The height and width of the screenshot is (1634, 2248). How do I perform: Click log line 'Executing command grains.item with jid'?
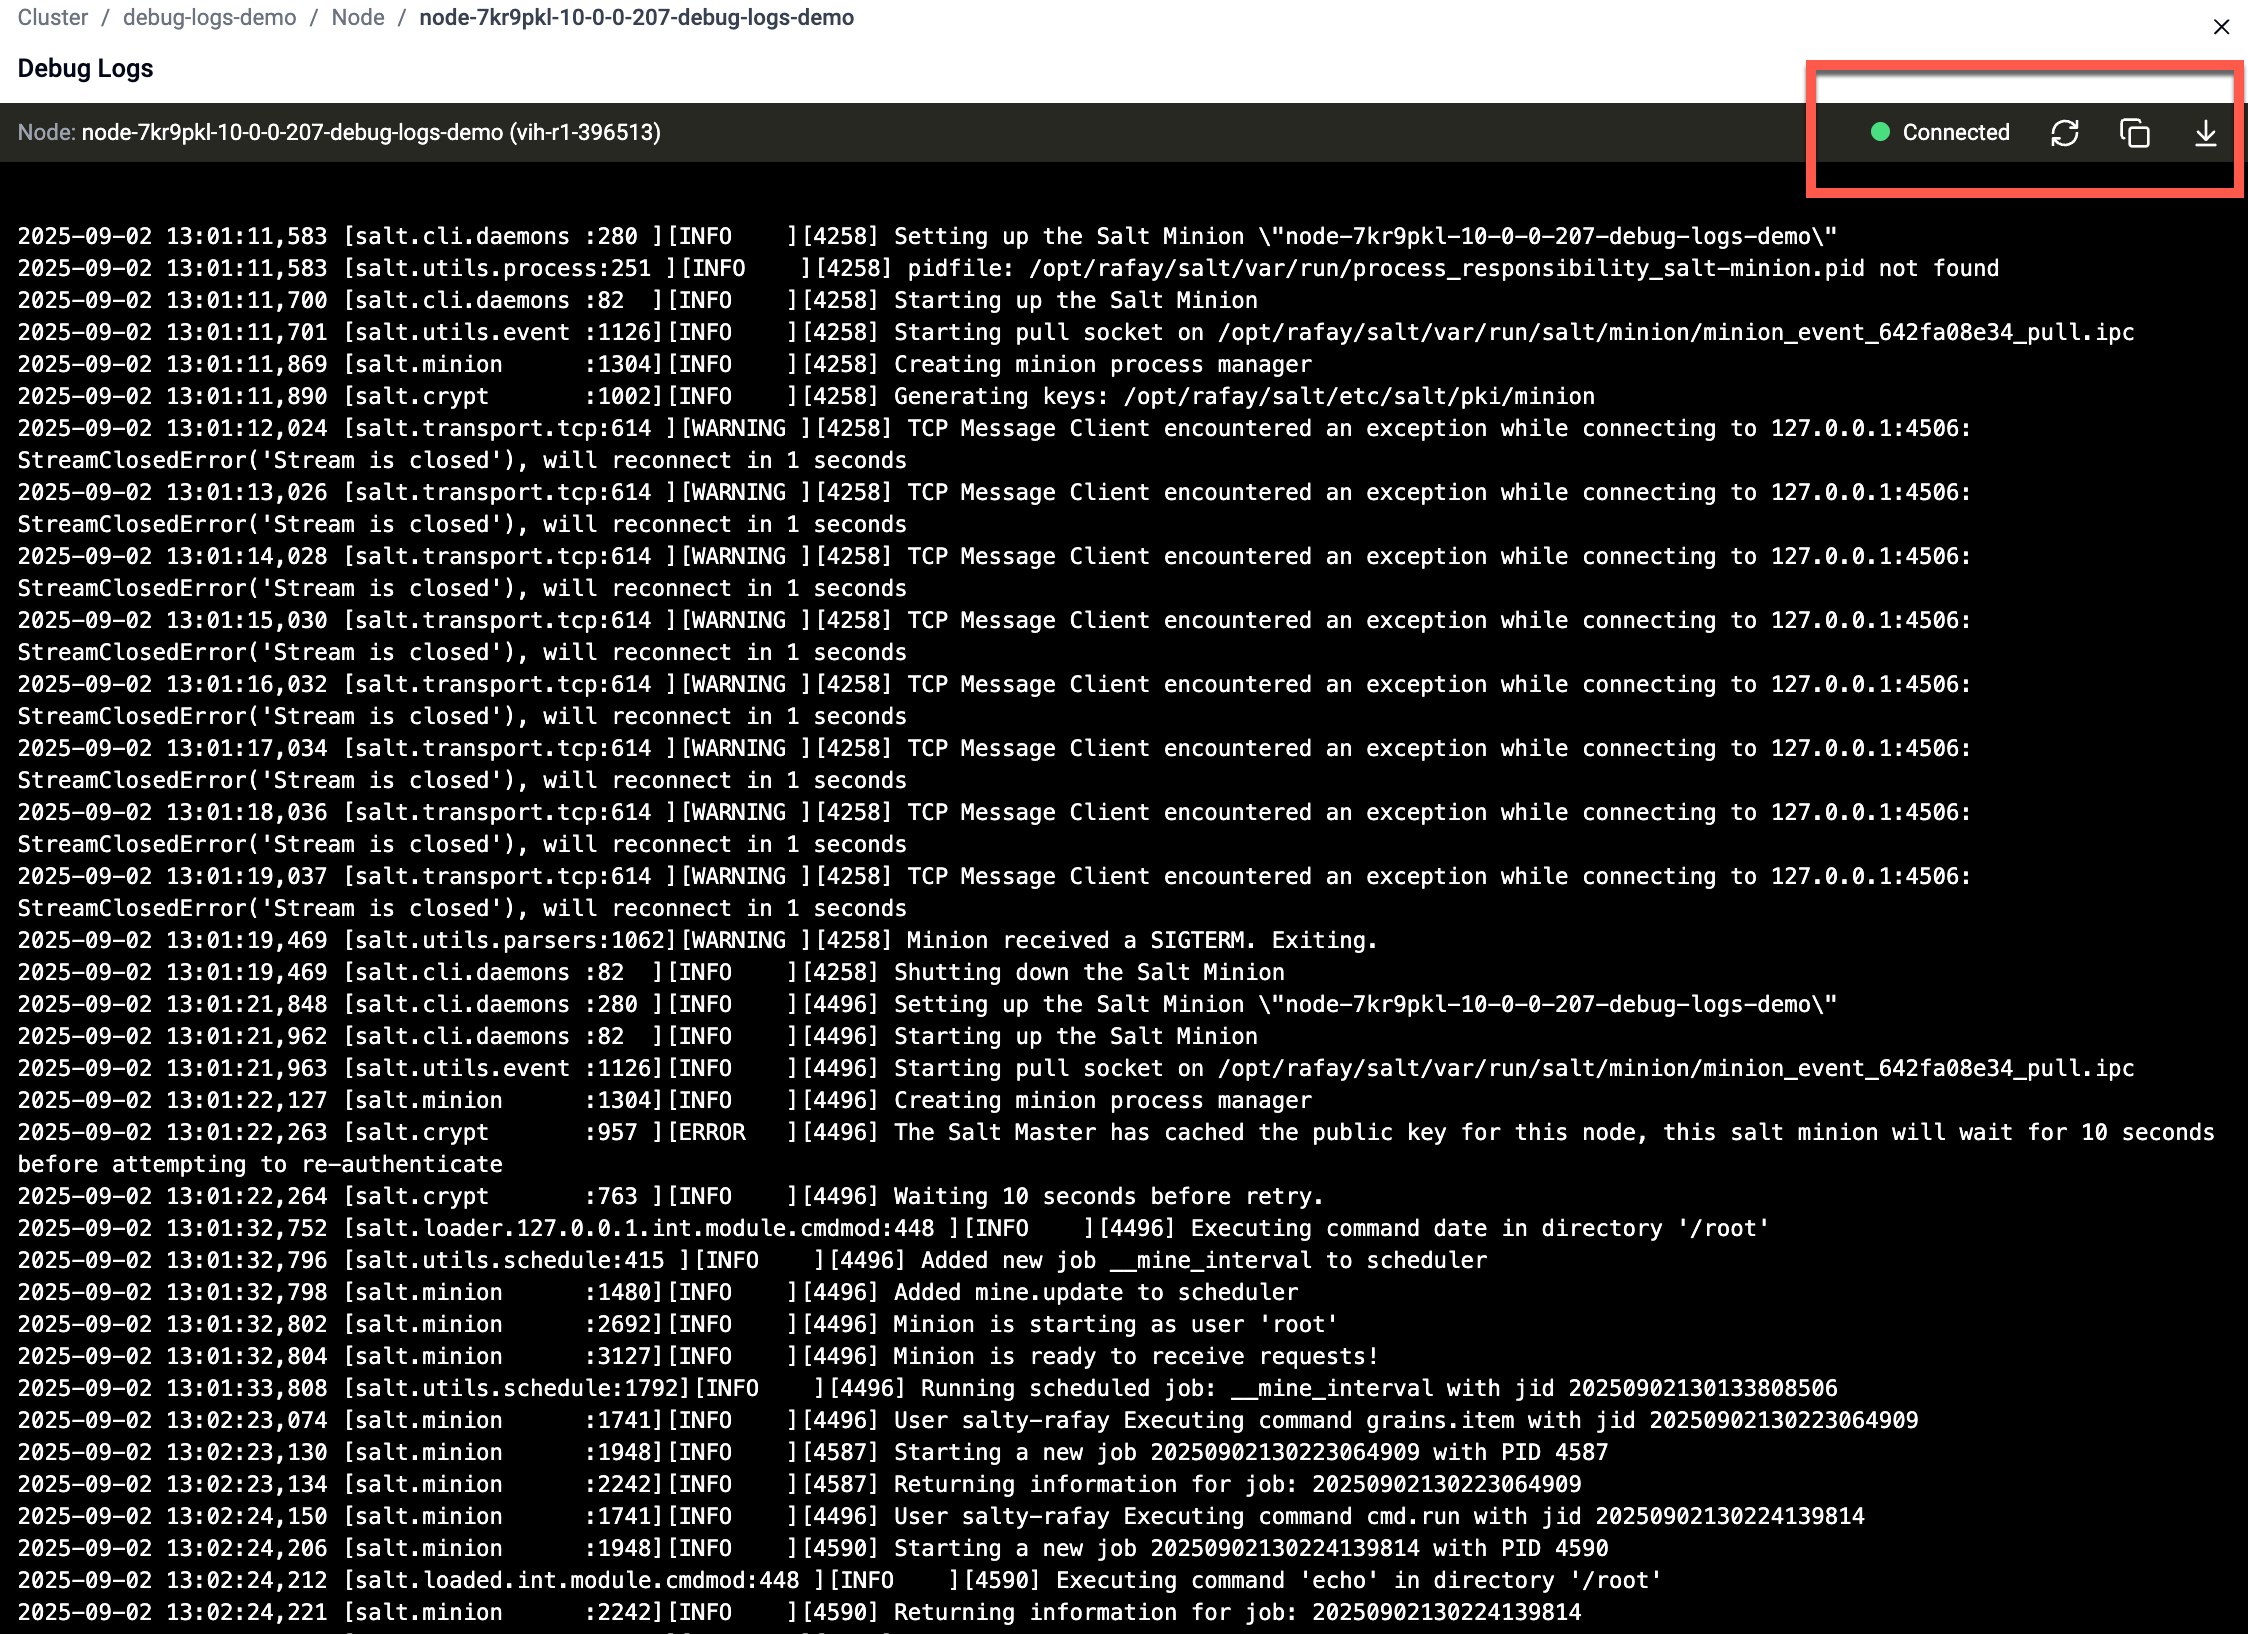coord(968,1420)
